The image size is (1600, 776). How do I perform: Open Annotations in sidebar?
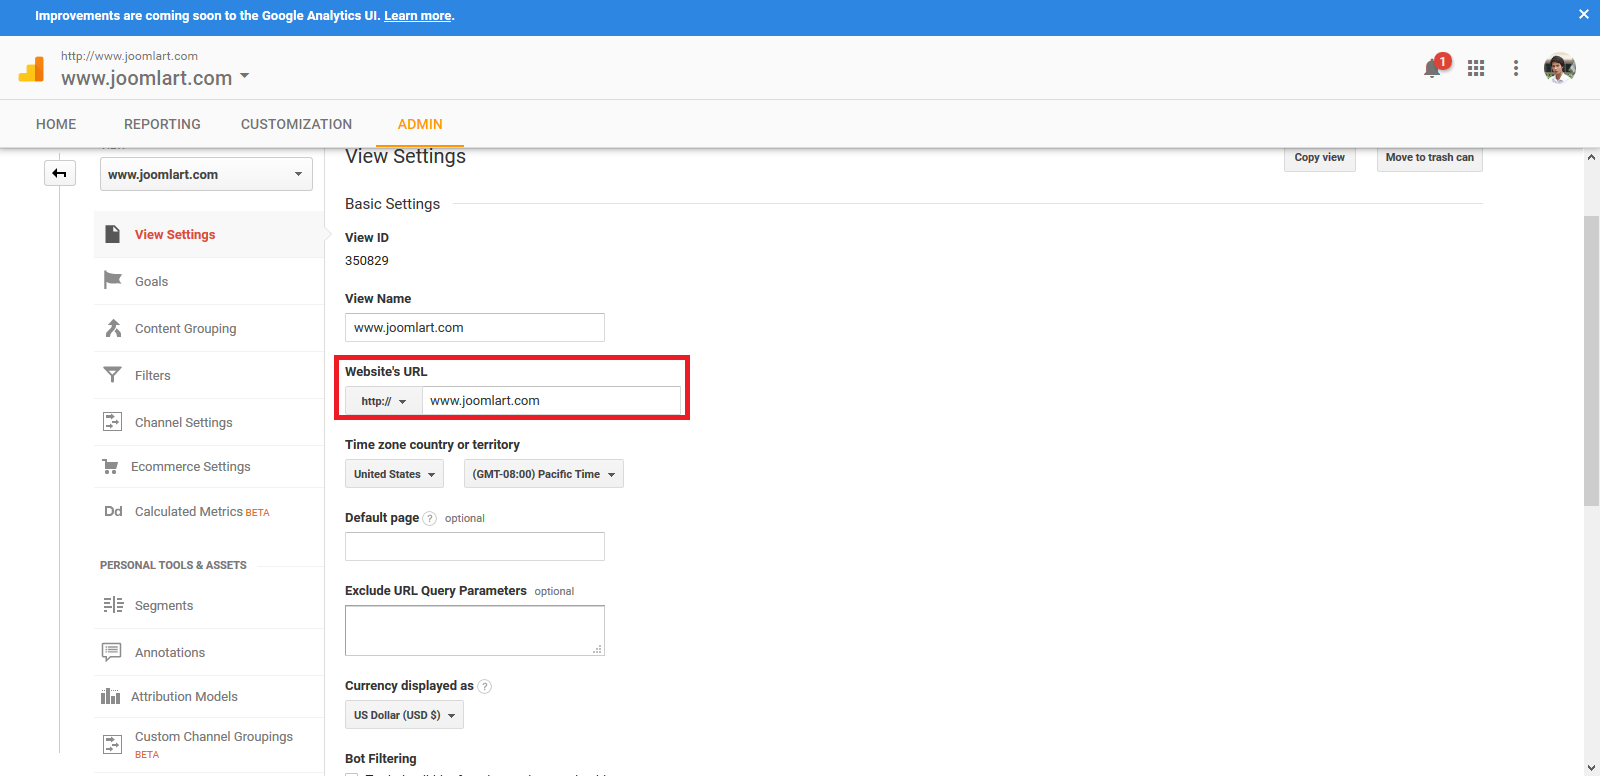coord(170,652)
